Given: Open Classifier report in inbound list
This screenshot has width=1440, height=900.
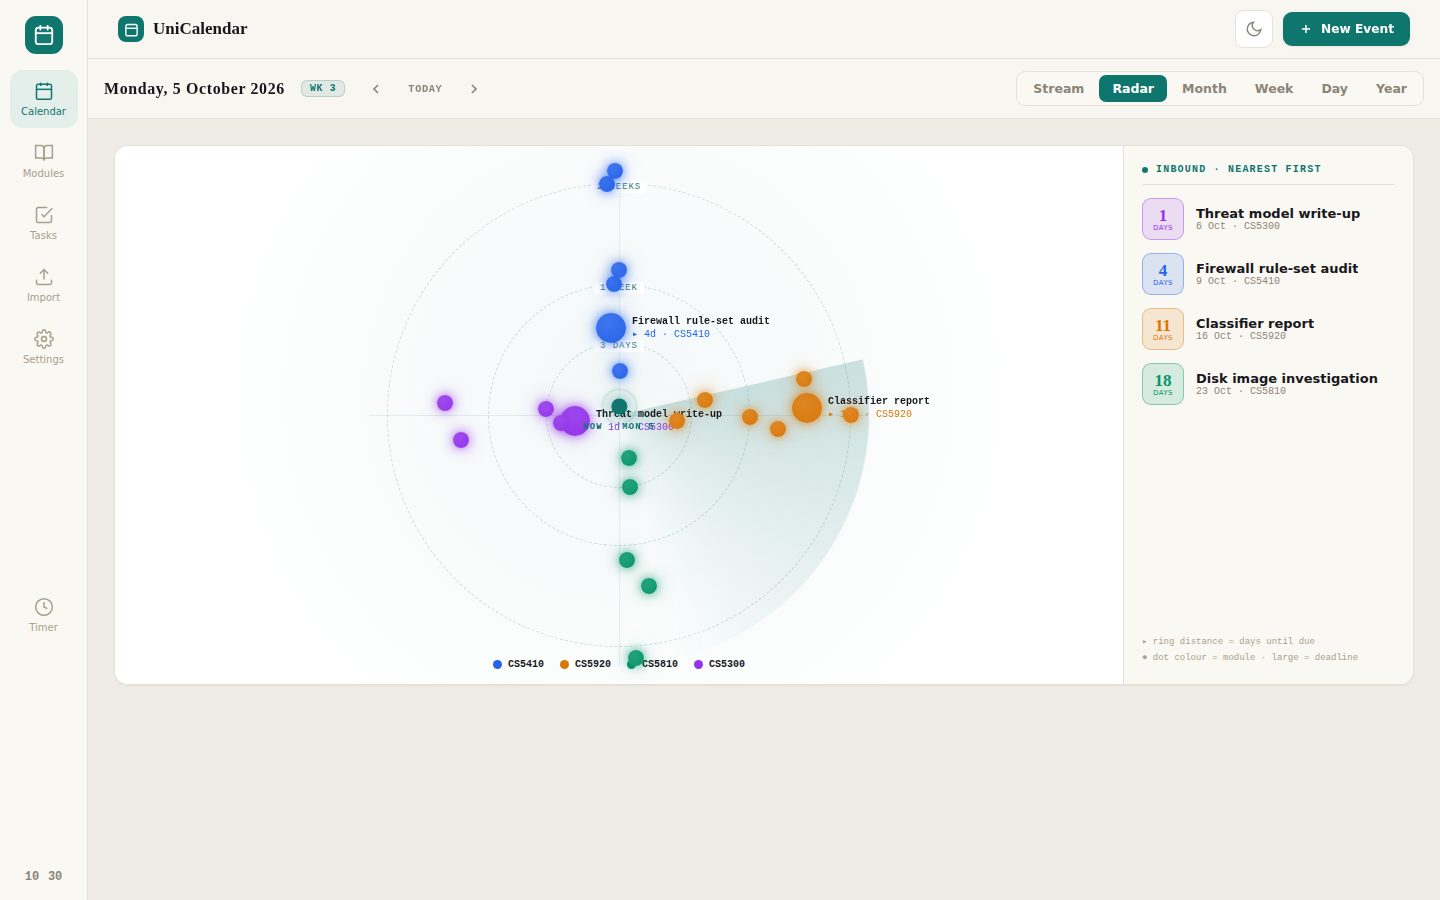Looking at the screenshot, I should tap(1268, 329).
